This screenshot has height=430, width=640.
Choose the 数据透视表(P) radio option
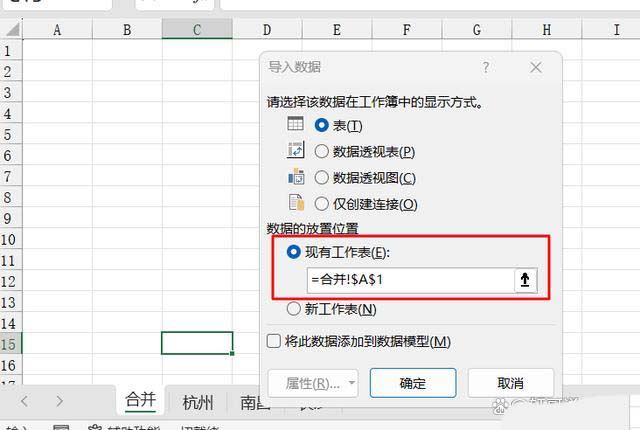[322, 151]
